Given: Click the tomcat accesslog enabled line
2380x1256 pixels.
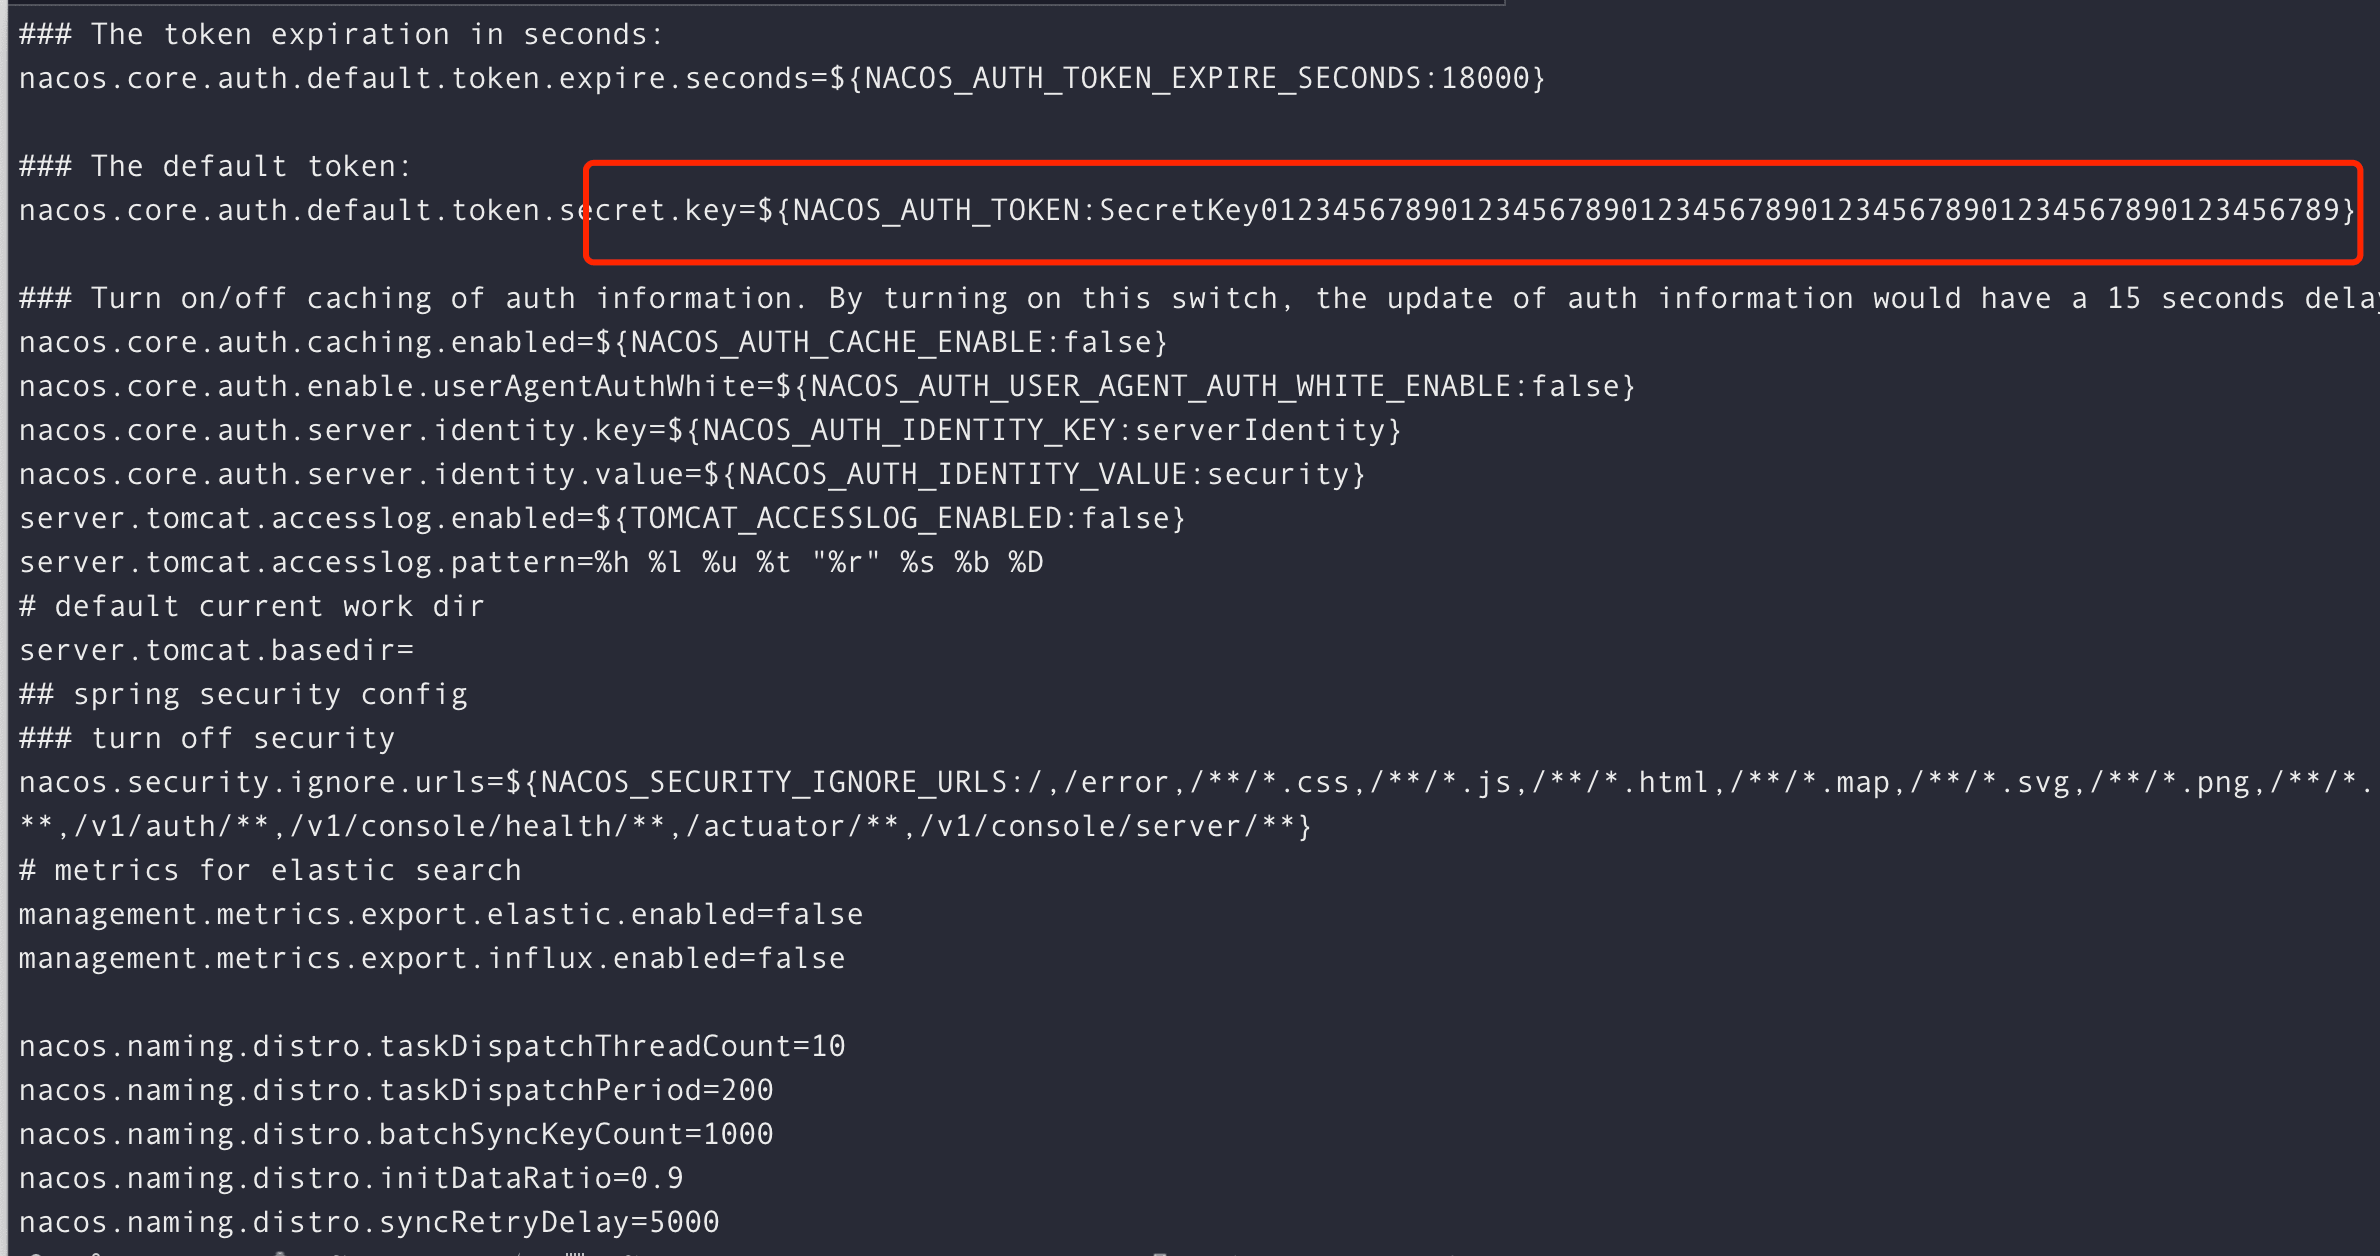Looking at the screenshot, I should (x=602, y=518).
